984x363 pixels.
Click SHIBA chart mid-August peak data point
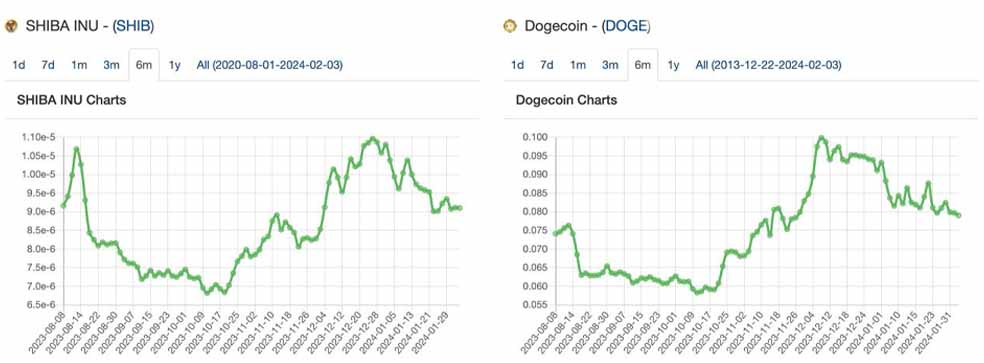click(x=77, y=149)
